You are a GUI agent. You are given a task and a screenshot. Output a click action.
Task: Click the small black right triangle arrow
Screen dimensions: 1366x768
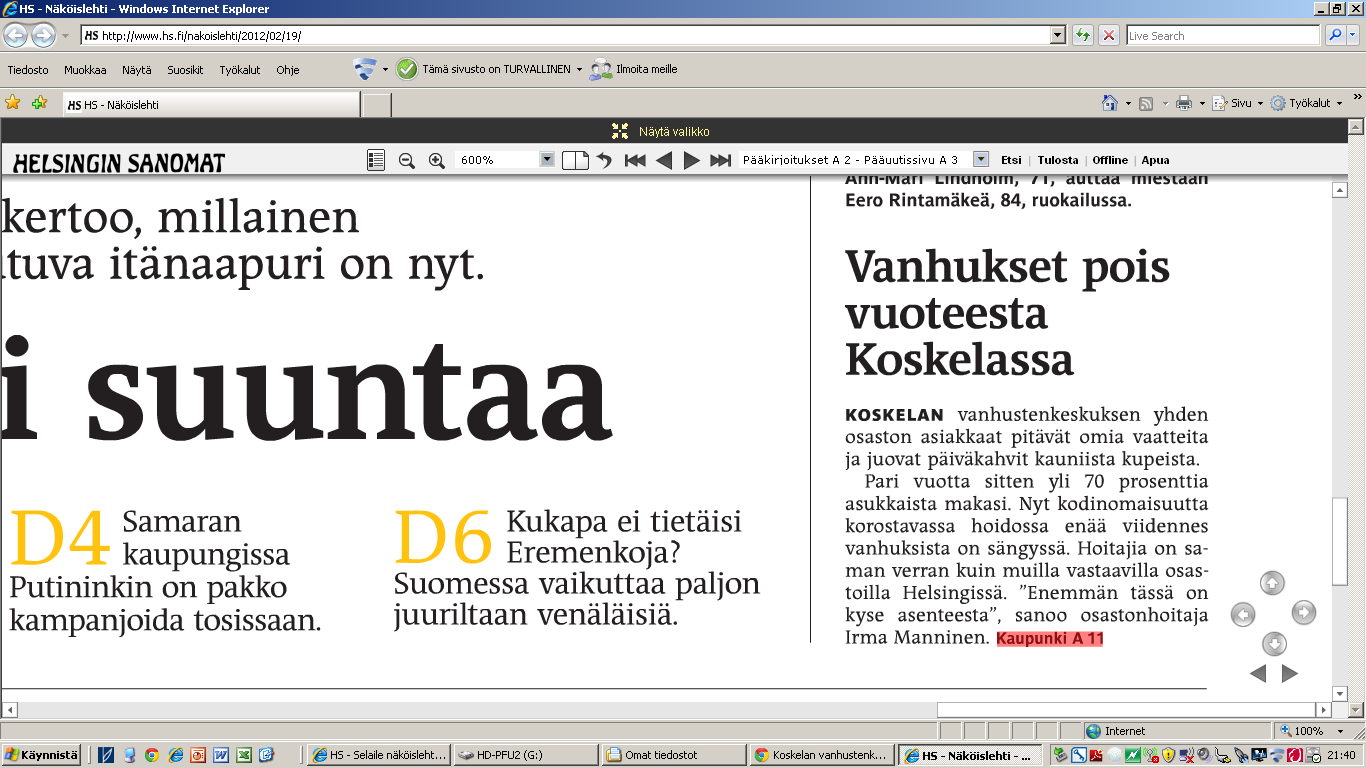1290,674
